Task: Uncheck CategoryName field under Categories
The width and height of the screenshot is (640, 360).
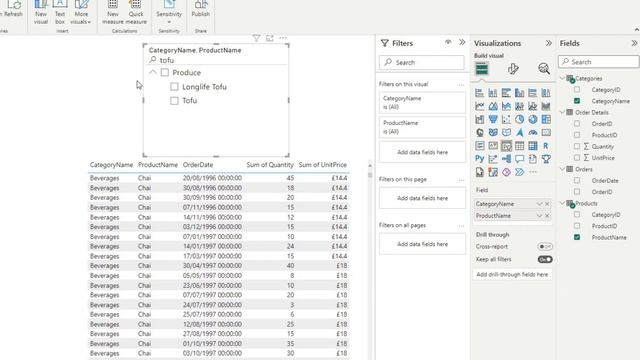Action: pos(577,101)
